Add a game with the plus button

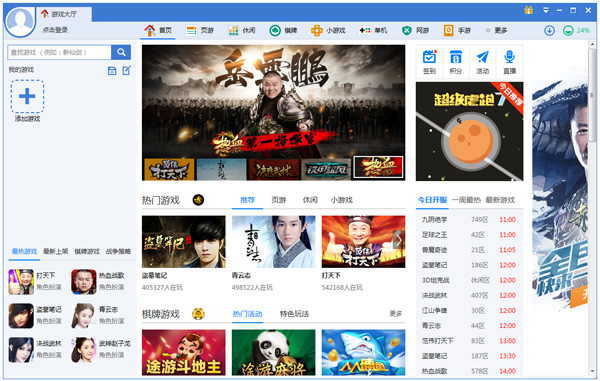(x=27, y=96)
